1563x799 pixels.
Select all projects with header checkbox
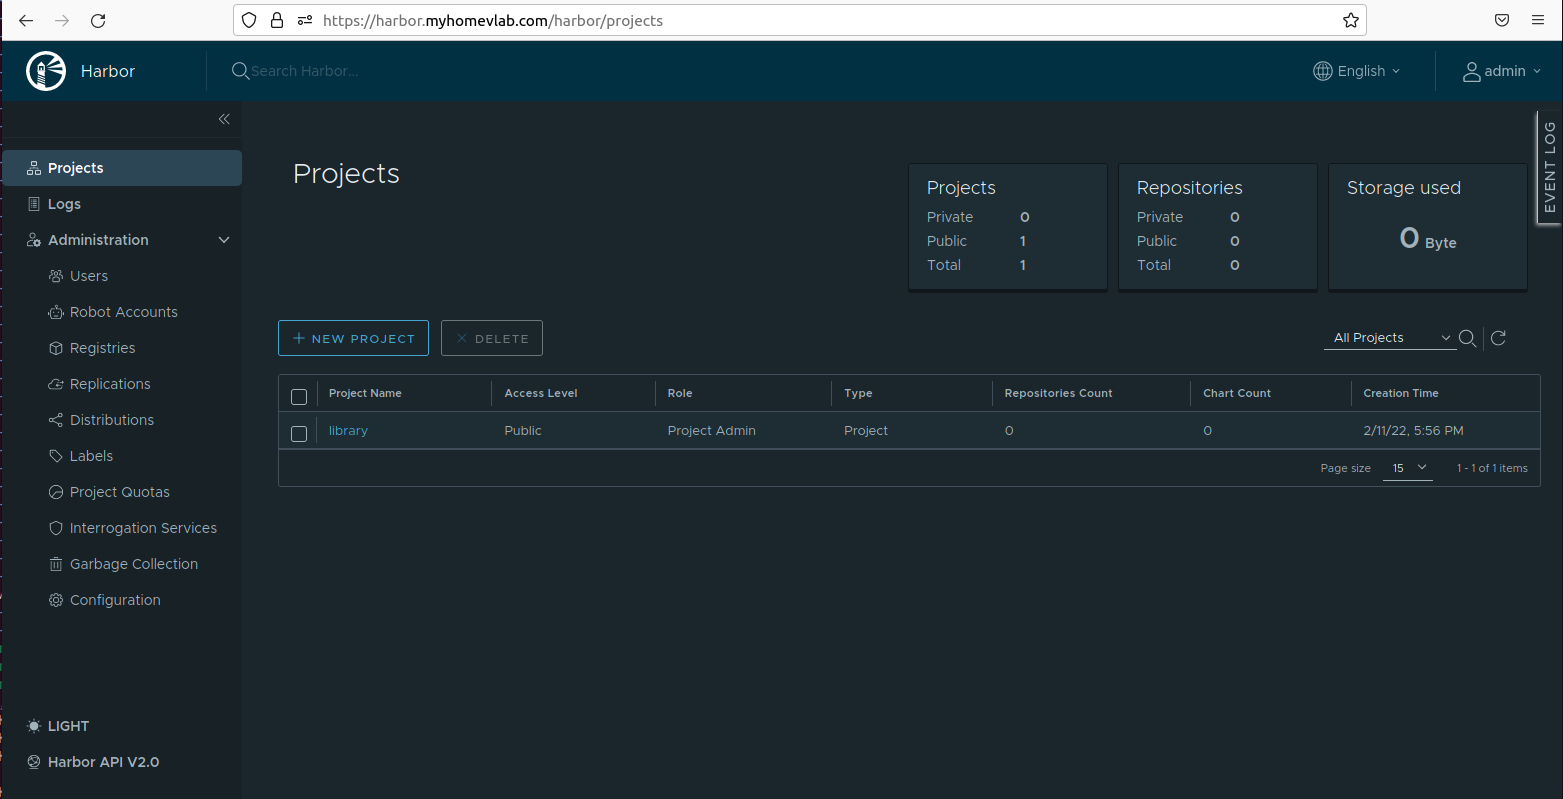point(299,396)
